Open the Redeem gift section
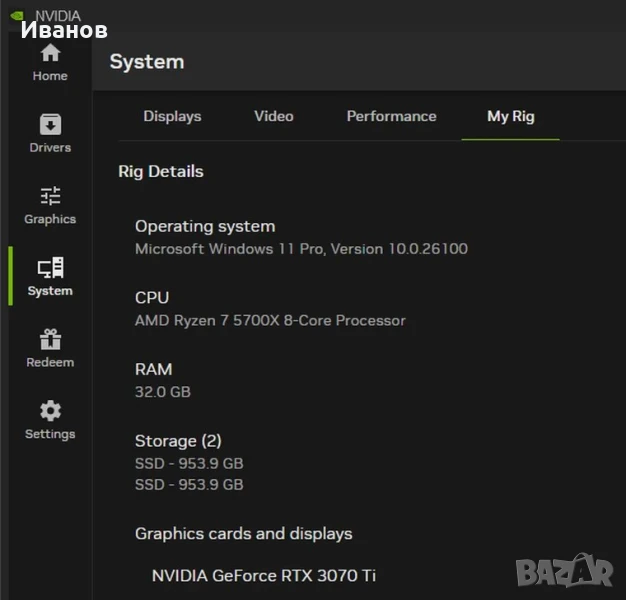 tap(50, 348)
